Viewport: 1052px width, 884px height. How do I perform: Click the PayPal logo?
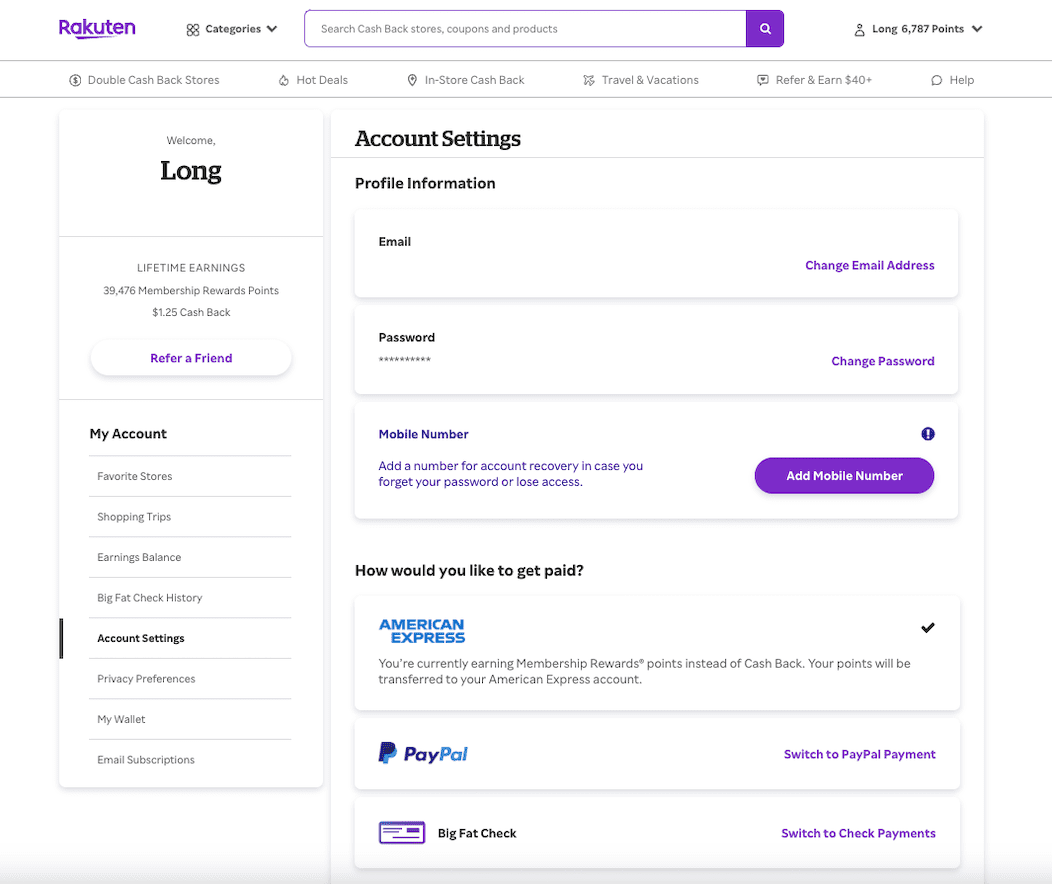pos(423,754)
